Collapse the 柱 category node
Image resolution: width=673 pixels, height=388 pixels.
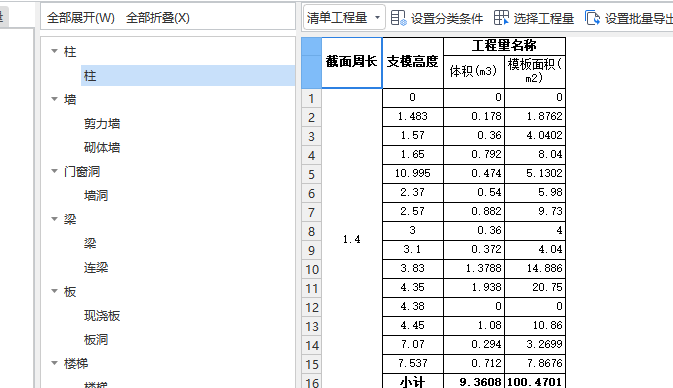pos(55,52)
